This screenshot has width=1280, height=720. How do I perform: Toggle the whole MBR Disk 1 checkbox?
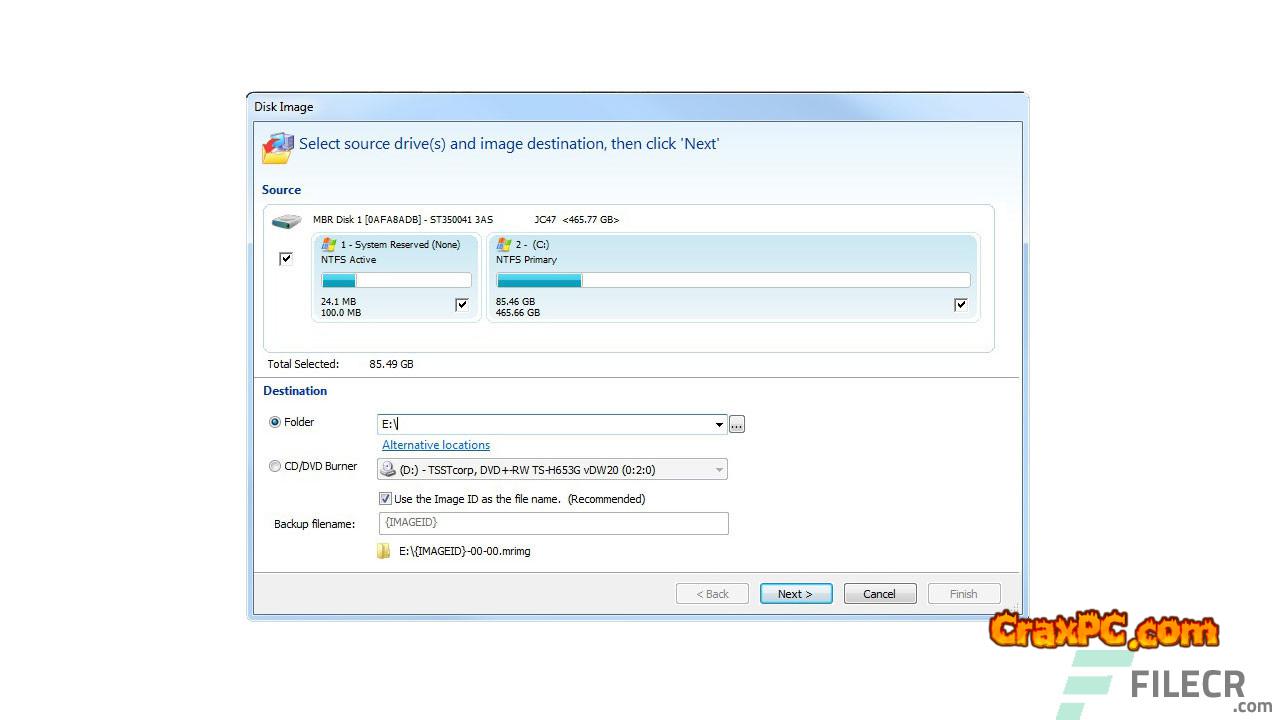click(x=286, y=259)
